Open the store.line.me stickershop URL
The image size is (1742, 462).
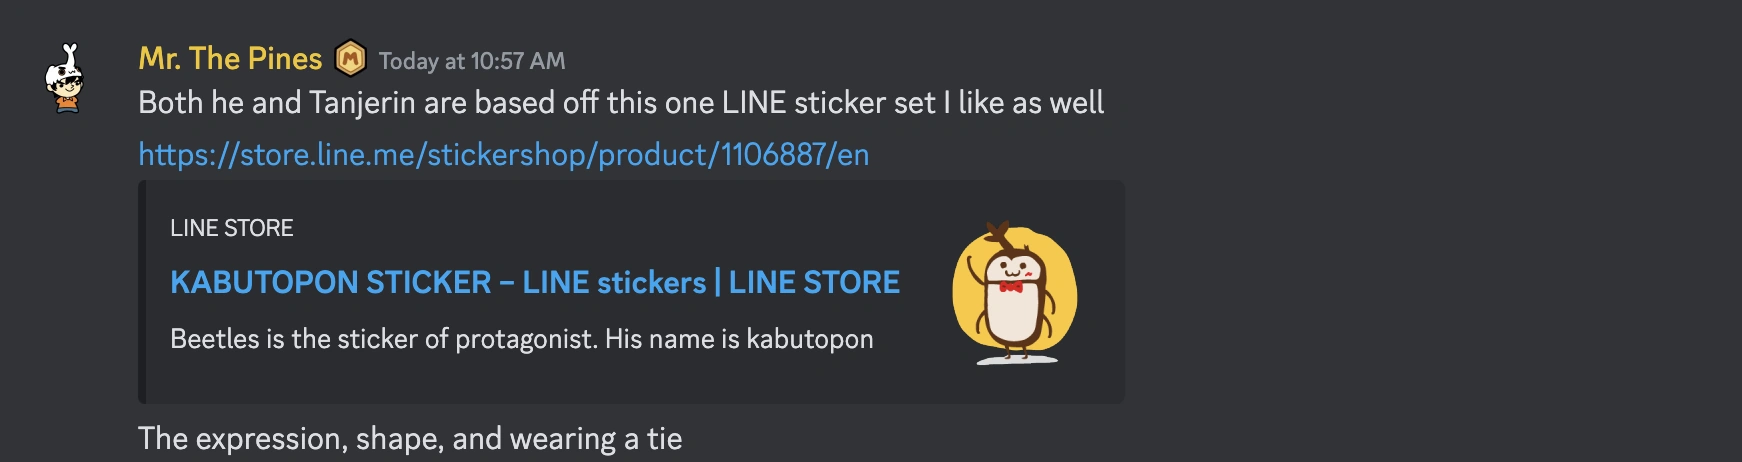tap(504, 154)
